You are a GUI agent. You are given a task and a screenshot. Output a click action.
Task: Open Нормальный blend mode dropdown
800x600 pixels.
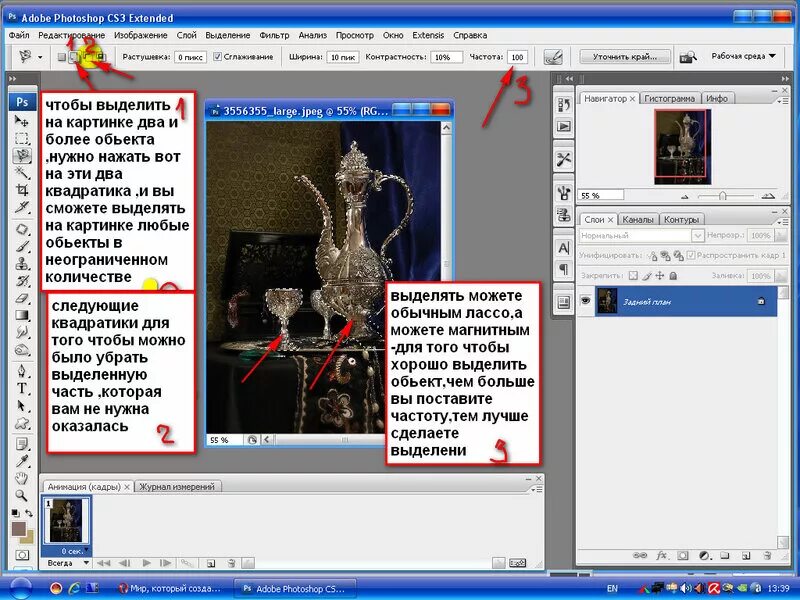click(642, 236)
